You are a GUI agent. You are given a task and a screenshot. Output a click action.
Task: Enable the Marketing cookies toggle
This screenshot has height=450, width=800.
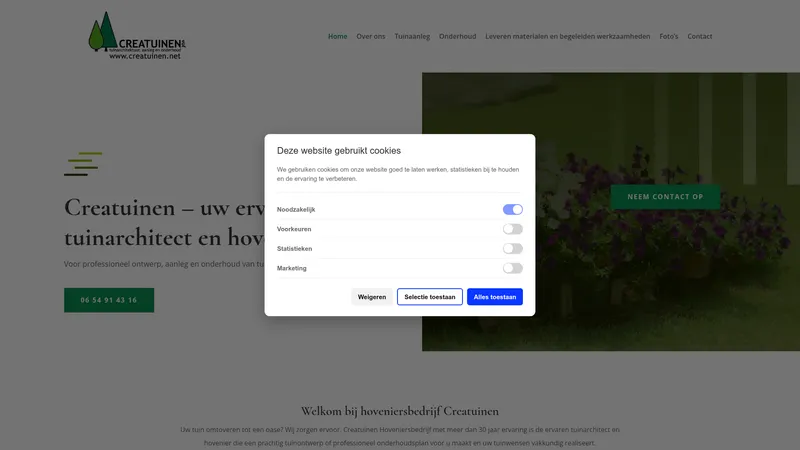point(512,268)
